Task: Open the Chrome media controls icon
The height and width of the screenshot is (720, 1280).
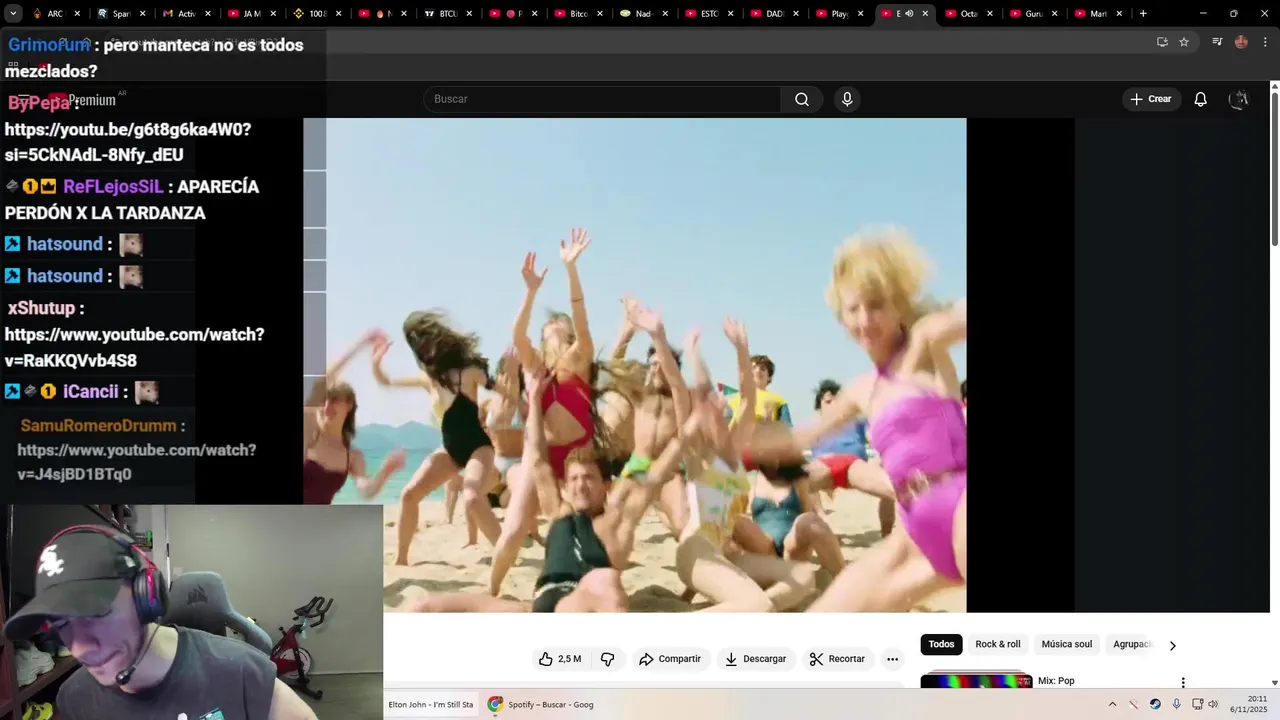Action: tap(1217, 42)
